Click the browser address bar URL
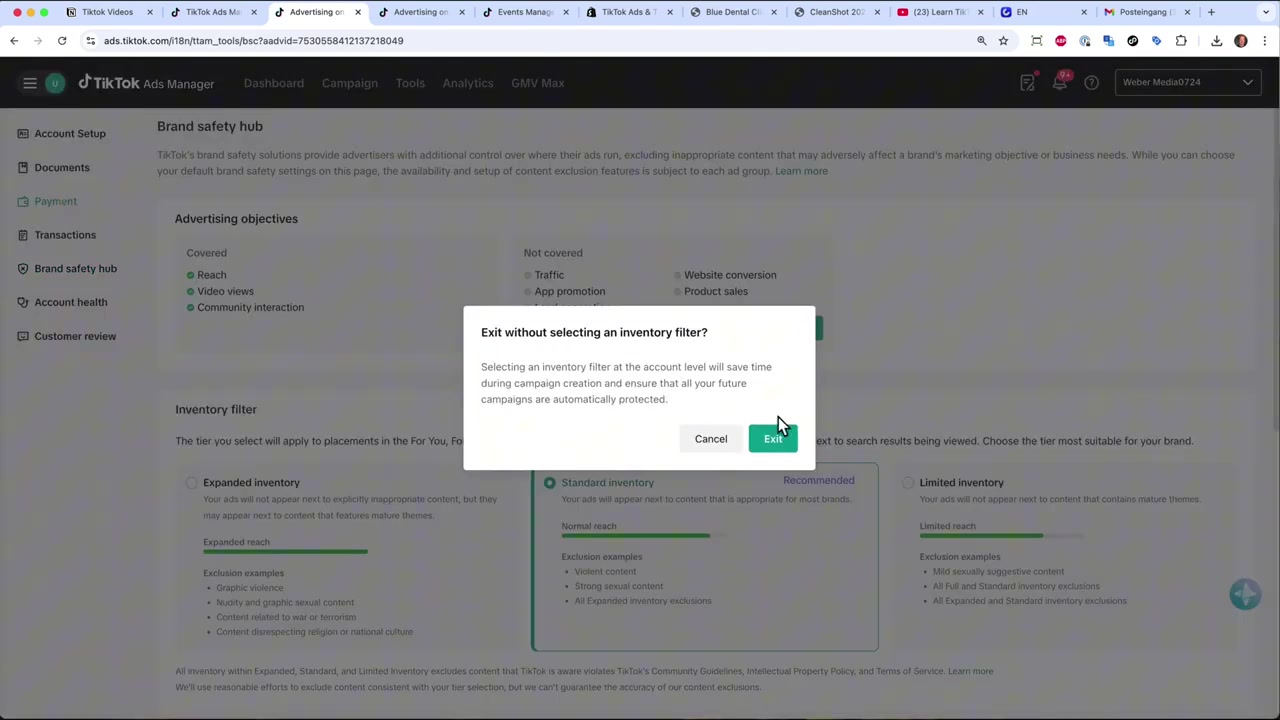This screenshot has width=1280, height=720. tap(253, 41)
